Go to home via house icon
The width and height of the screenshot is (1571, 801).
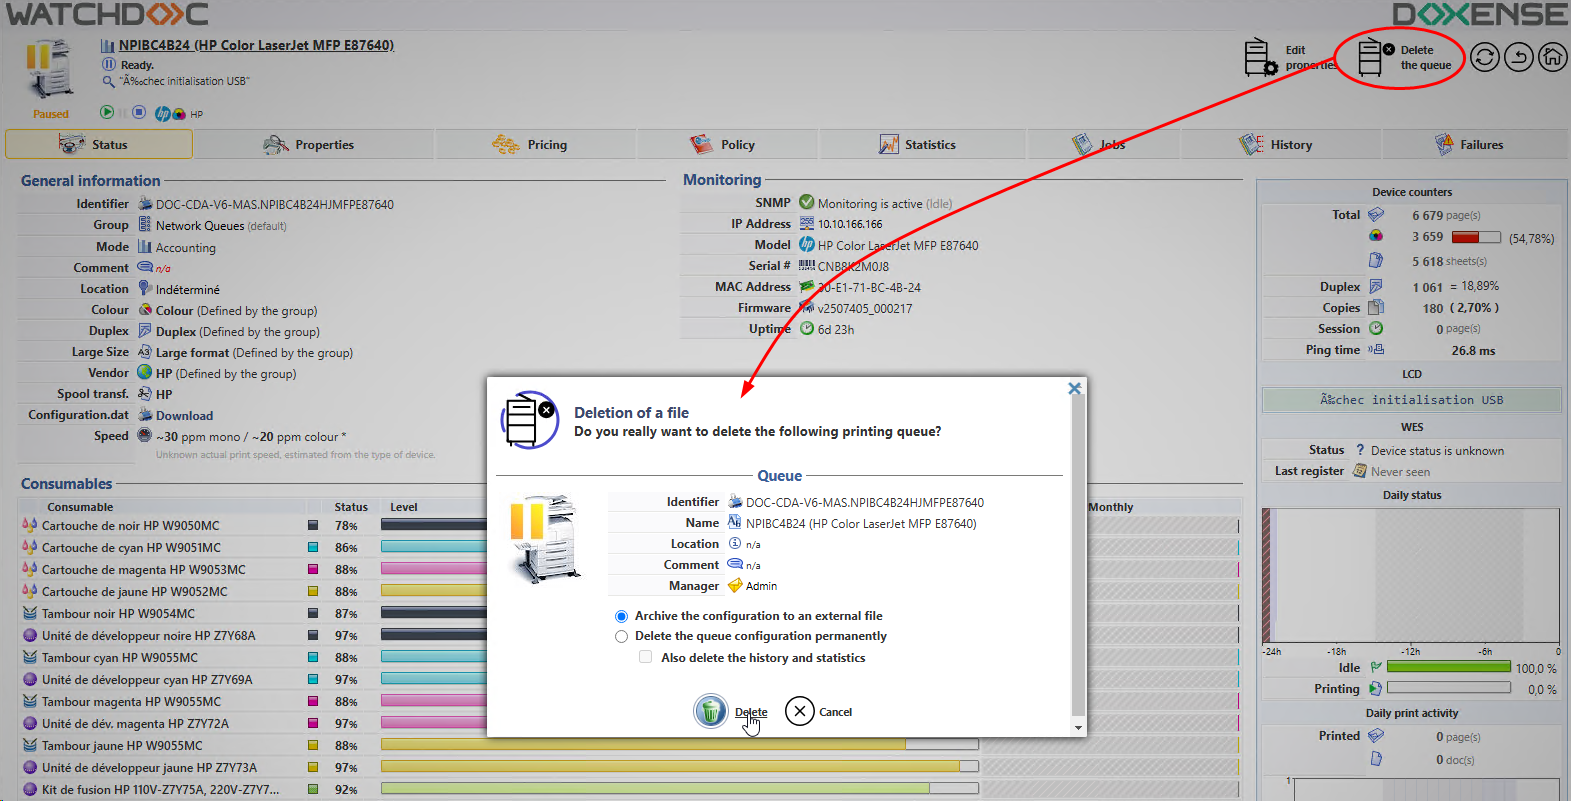(x=1552, y=57)
